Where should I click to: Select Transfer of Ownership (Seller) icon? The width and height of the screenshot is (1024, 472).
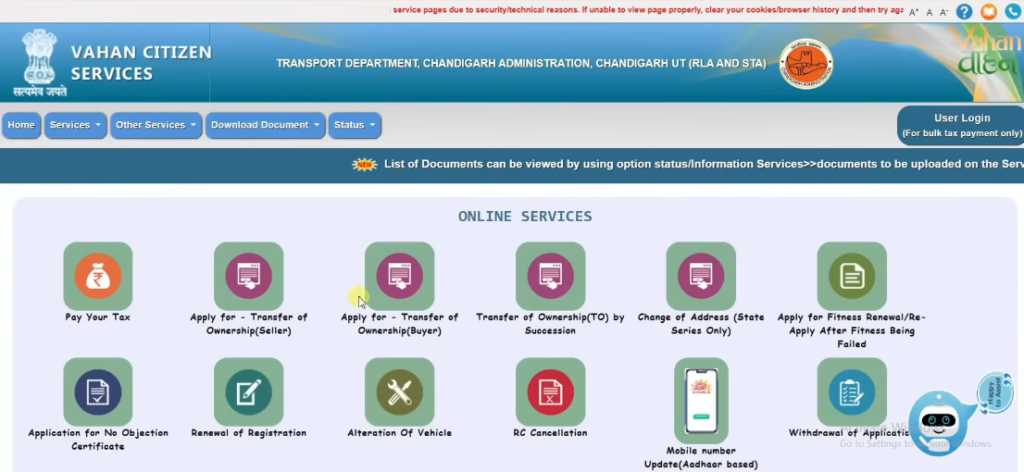[248, 277]
